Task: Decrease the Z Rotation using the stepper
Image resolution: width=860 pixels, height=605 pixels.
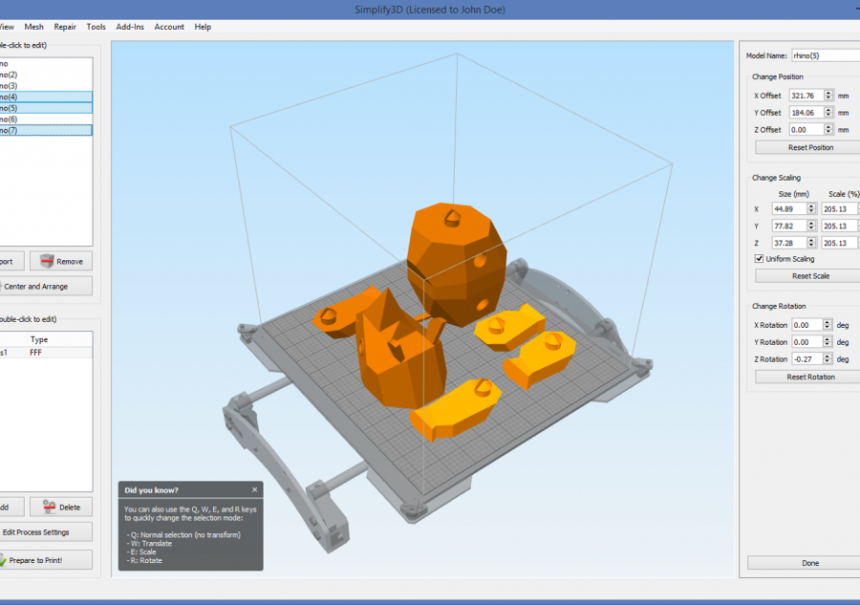Action: click(x=828, y=361)
